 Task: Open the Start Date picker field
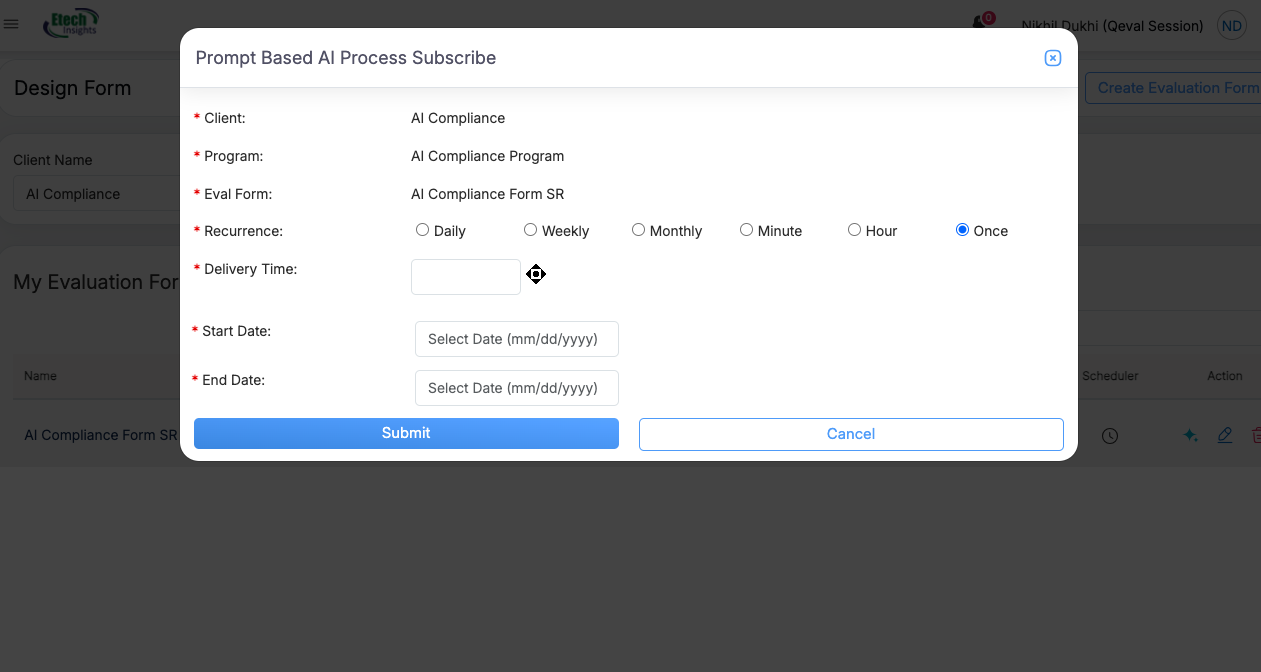pyautogui.click(x=516, y=339)
